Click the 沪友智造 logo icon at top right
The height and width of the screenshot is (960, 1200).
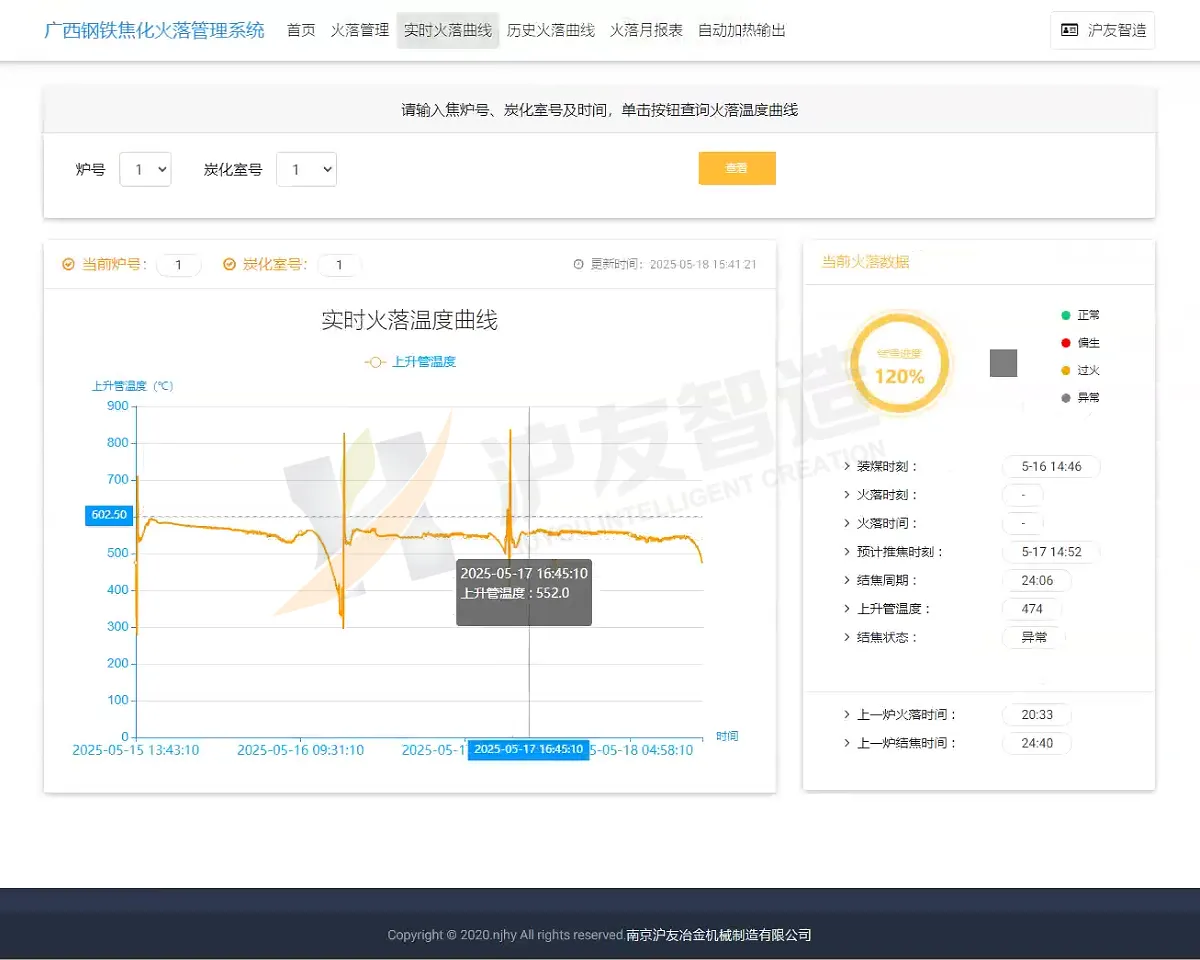click(x=1069, y=30)
